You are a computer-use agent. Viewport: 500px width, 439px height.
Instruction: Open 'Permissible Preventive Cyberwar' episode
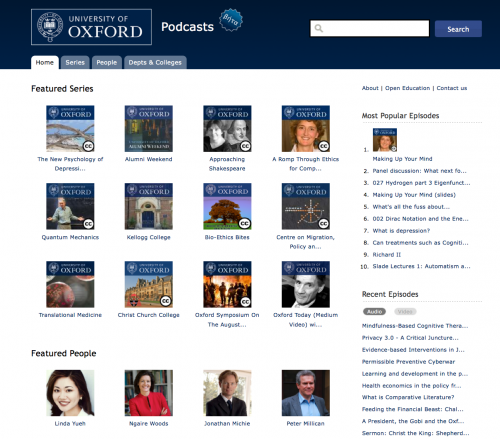click(x=408, y=362)
